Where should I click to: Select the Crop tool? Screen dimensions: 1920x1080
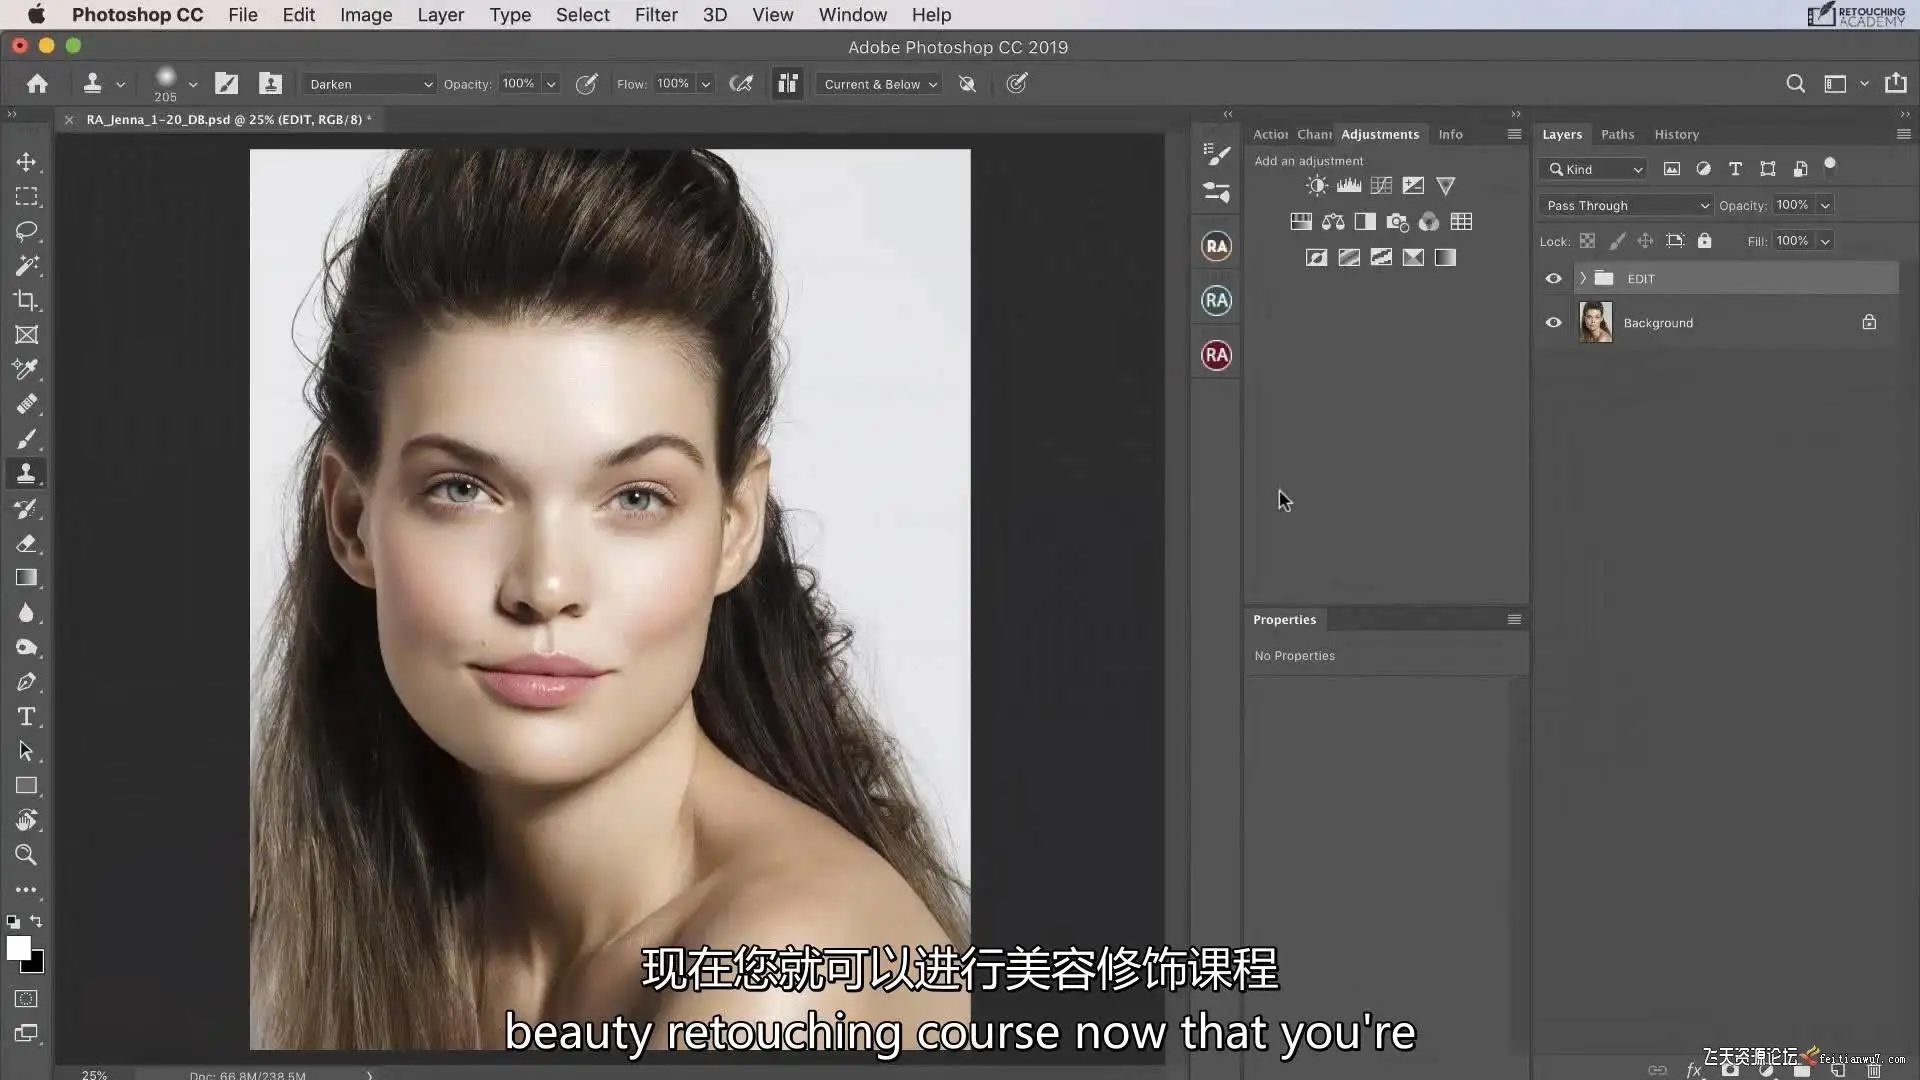pyautogui.click(x=26, y=300)
